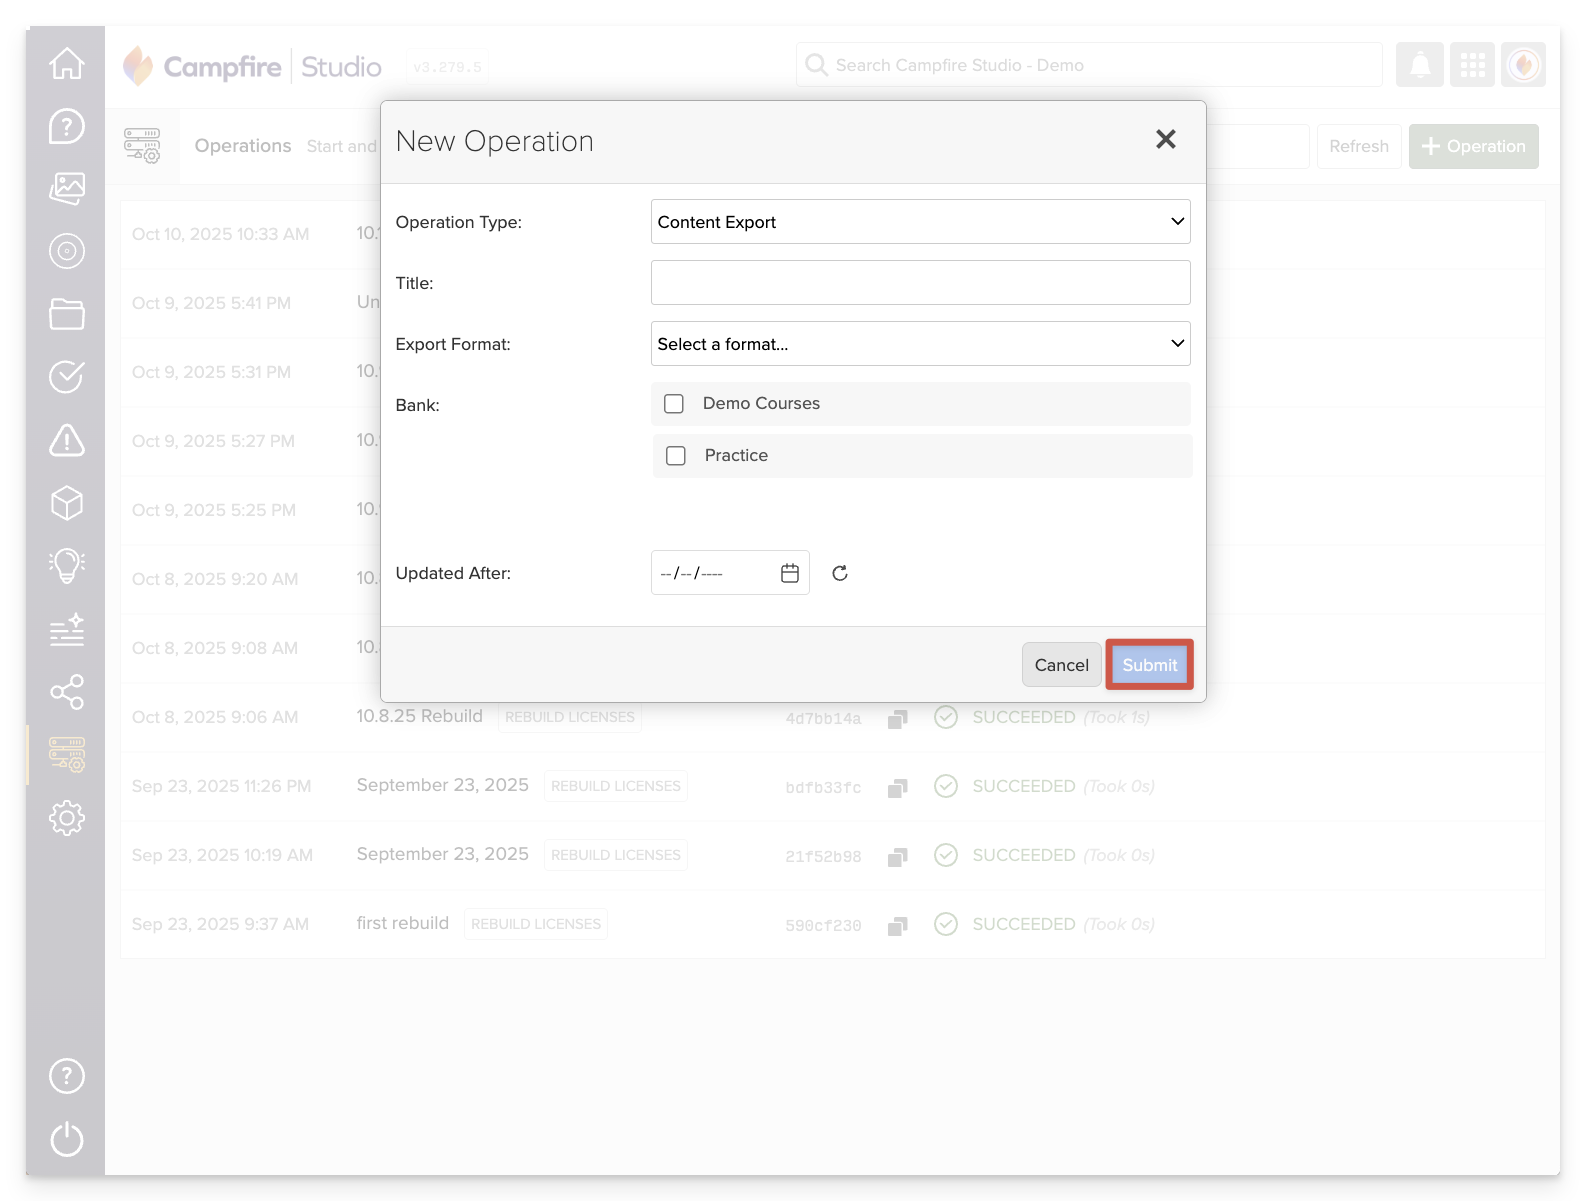Image resolution: width=1586 pixels, height=1201 pixels.
Task: Click the share nodes icon in sidebar
Action: pyautogui.click(x=67, y=692)
